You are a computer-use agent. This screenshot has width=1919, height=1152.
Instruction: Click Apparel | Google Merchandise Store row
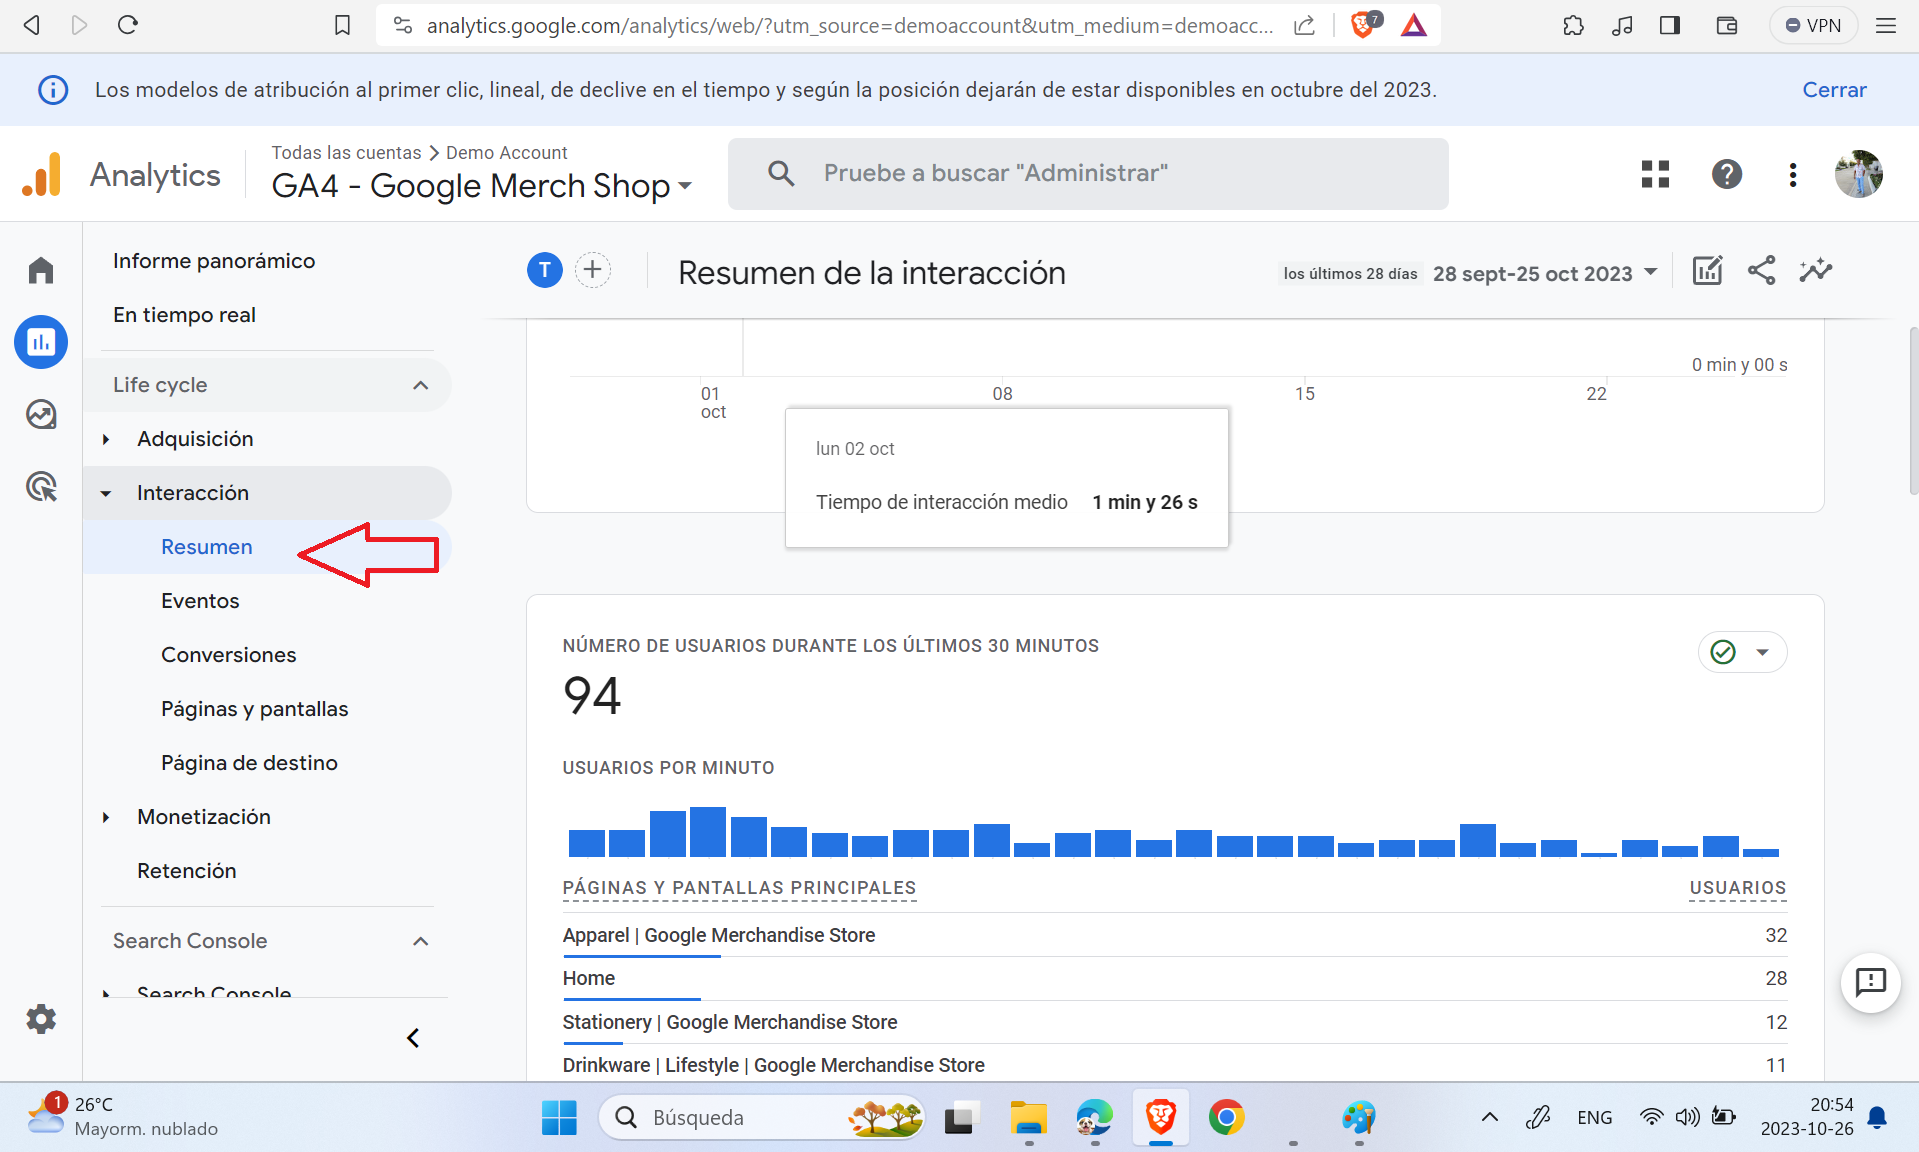pos(1174,935)
